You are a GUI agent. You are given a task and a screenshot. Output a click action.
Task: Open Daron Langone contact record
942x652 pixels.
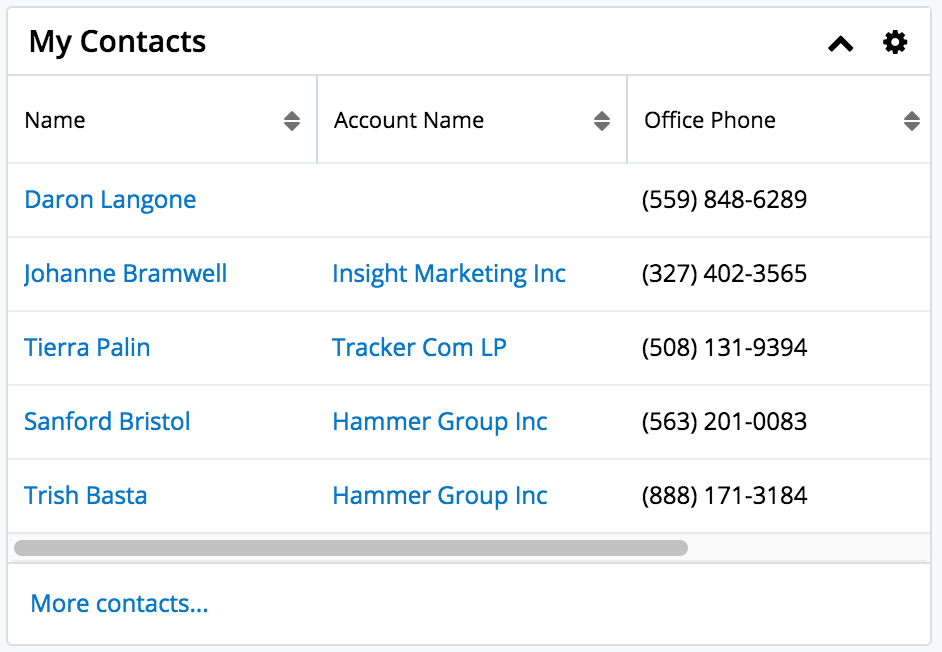pyautogui.click(x=110, y=200)
